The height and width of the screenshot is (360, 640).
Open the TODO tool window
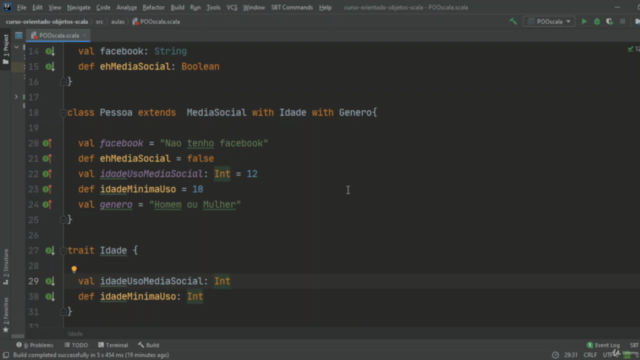[x=76, y=345]
